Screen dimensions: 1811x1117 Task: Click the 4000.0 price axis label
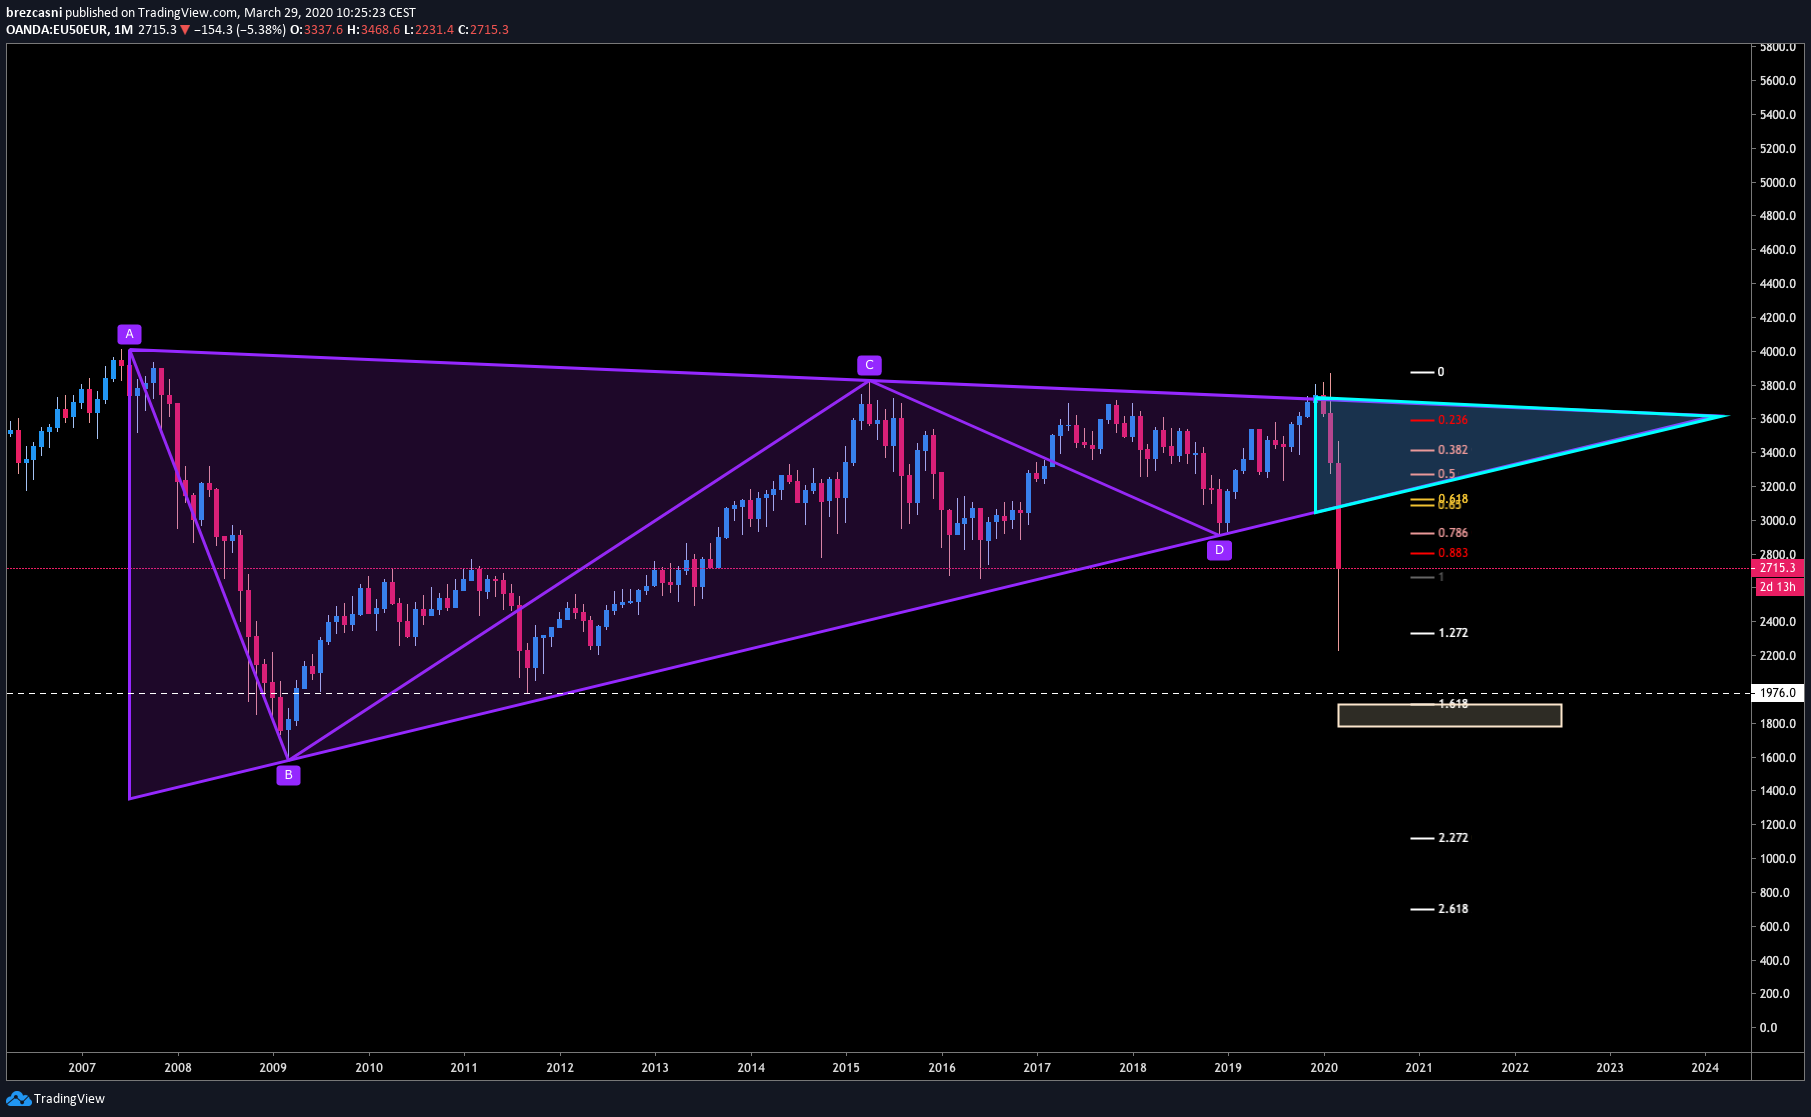(1777, 352)
